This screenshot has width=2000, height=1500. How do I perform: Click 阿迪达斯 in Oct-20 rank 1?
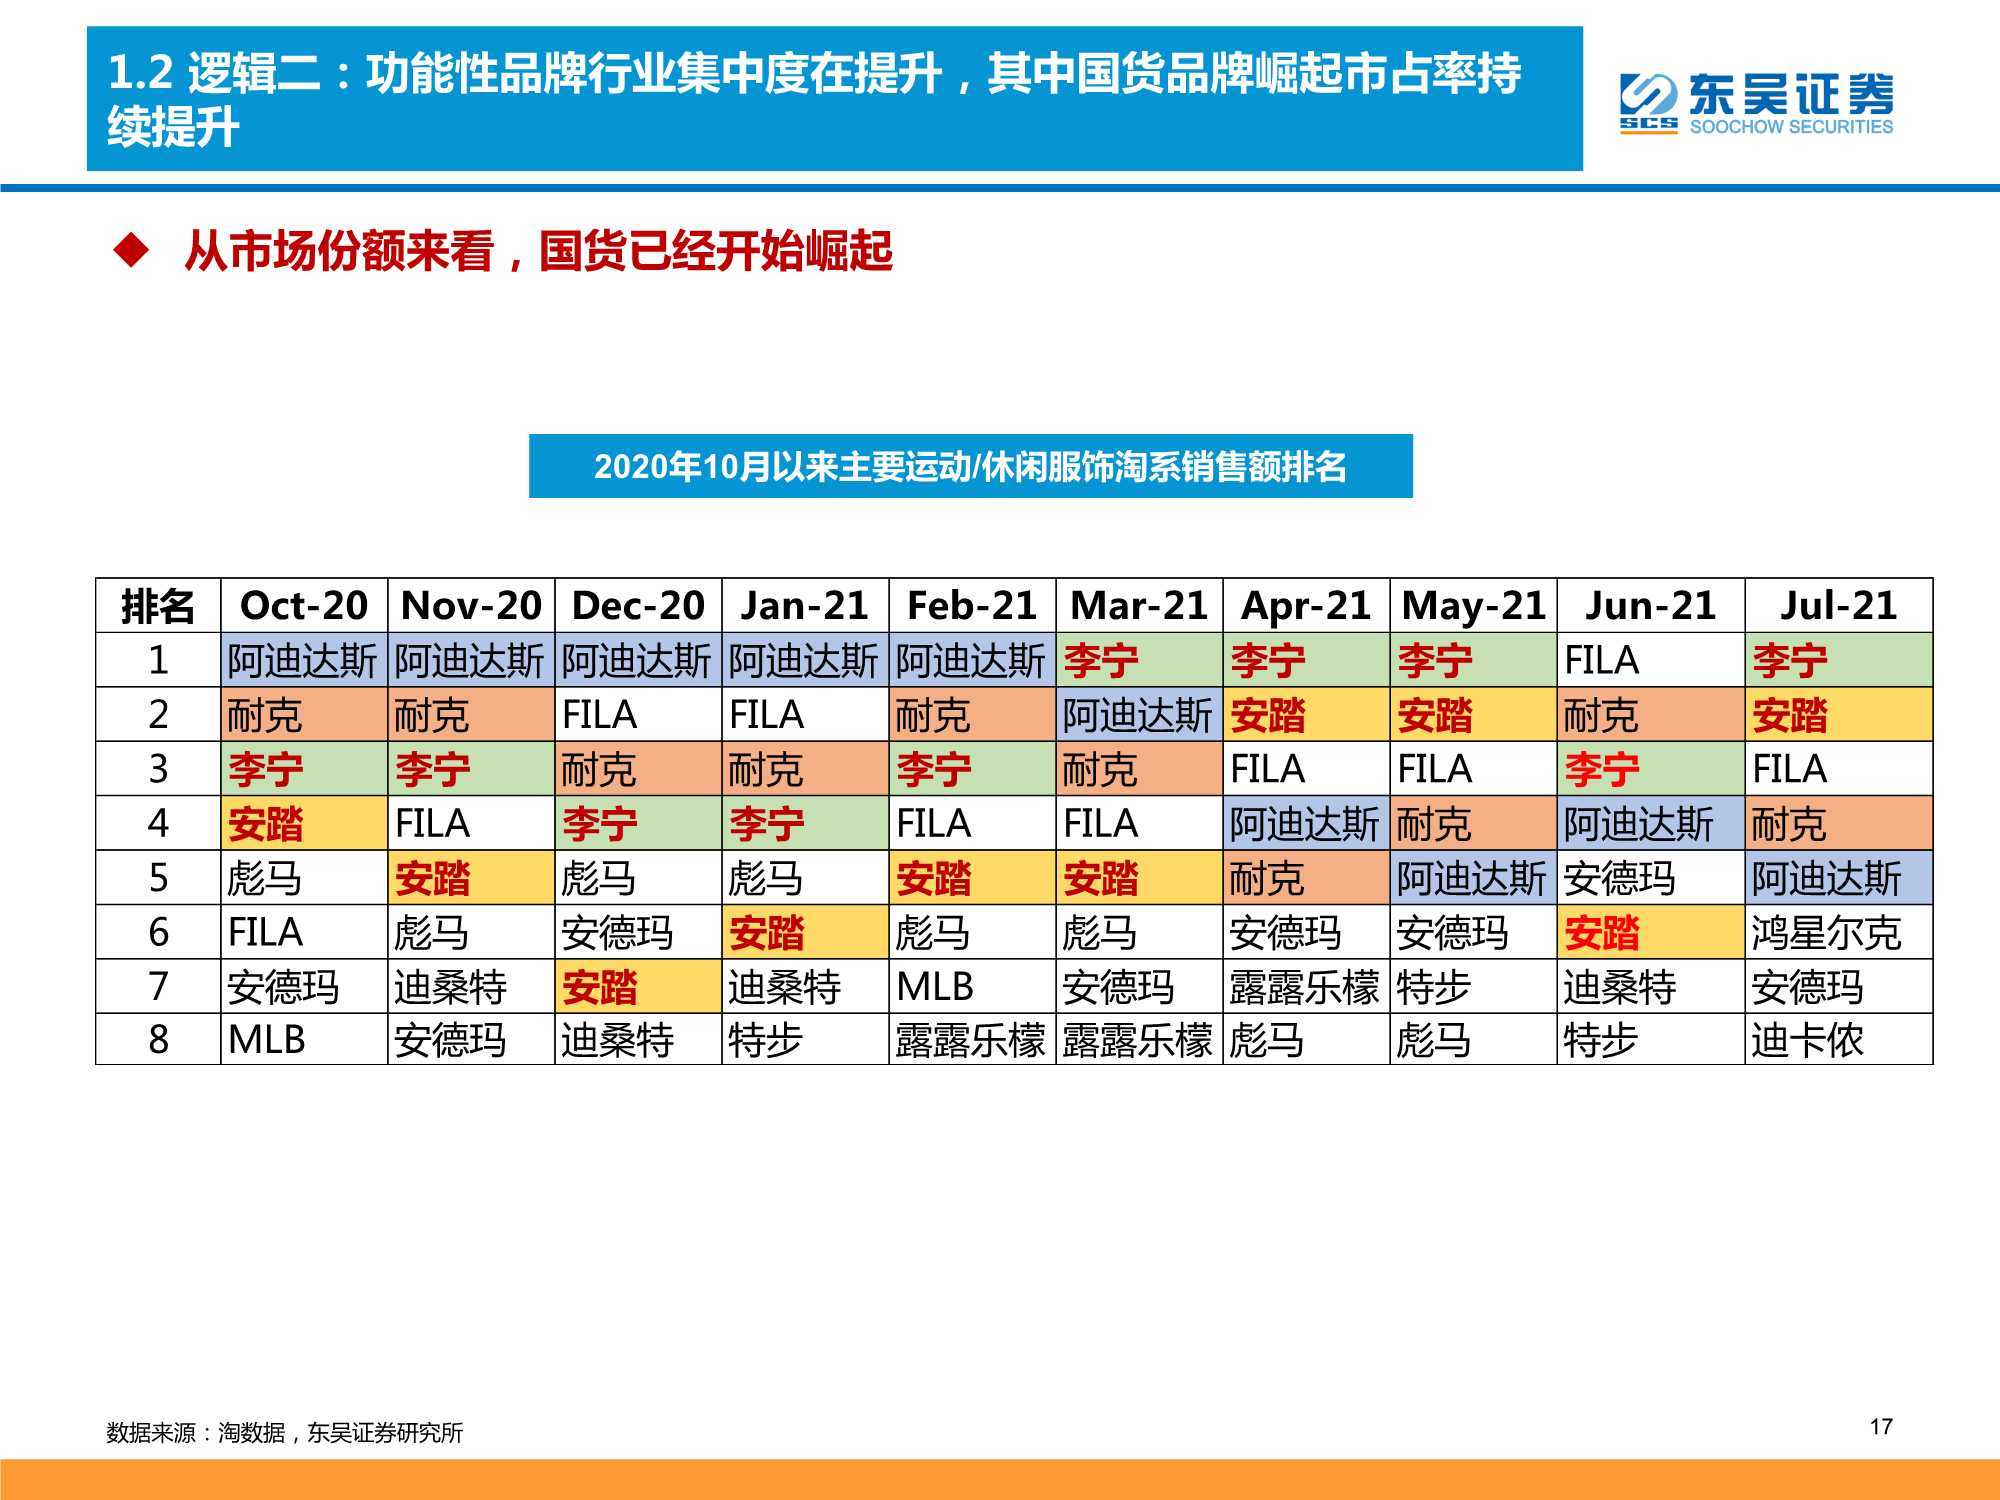pyautogui.click(x=304, y=660)
